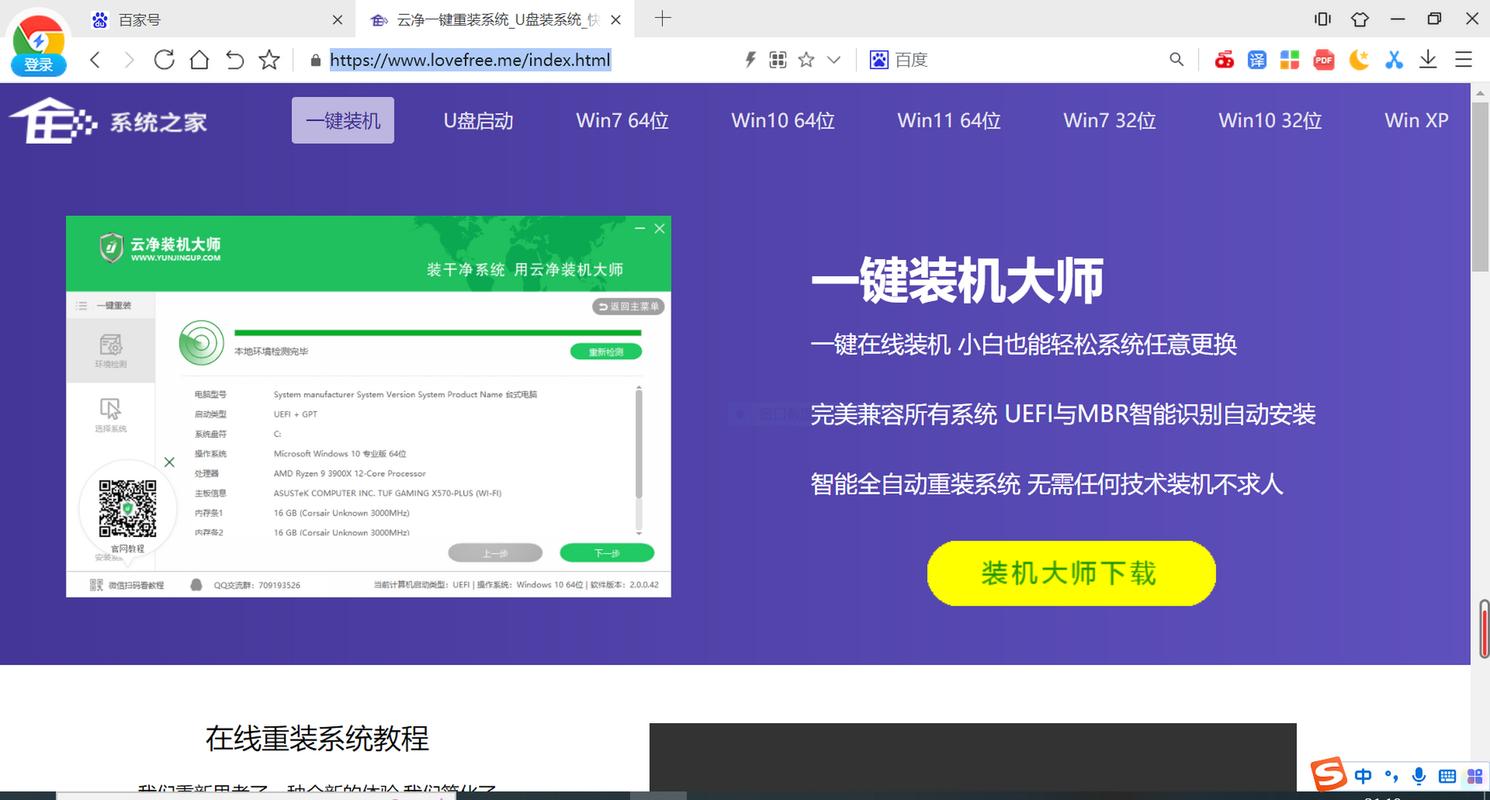Switch to the 百家号 tab
Image resolution: width=1490 pixels, height=800 pixels.
tap(215, 19)
